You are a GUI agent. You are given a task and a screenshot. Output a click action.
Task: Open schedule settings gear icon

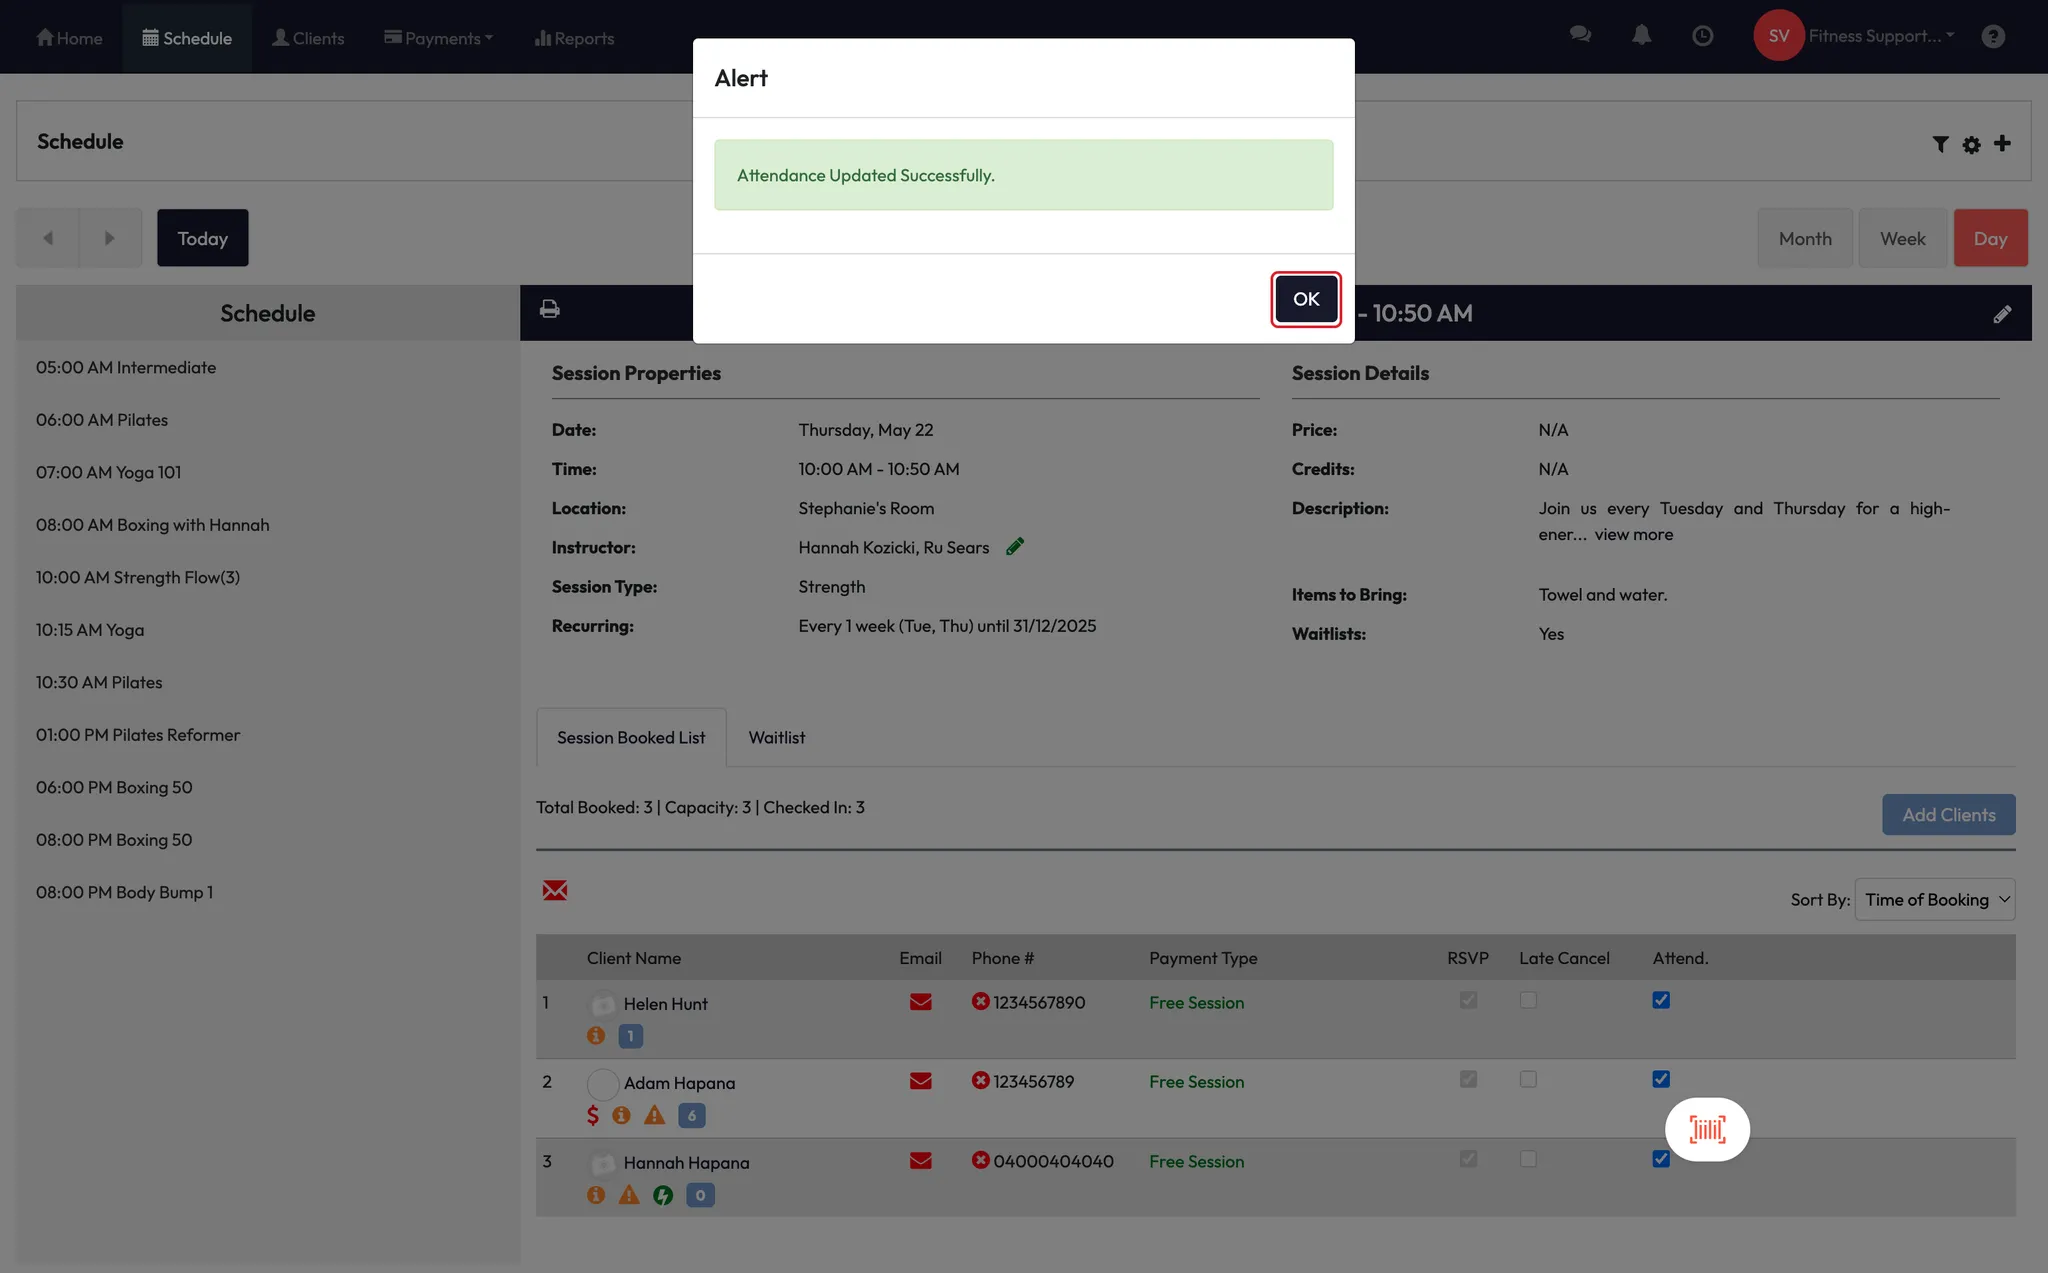point(1971,145)
